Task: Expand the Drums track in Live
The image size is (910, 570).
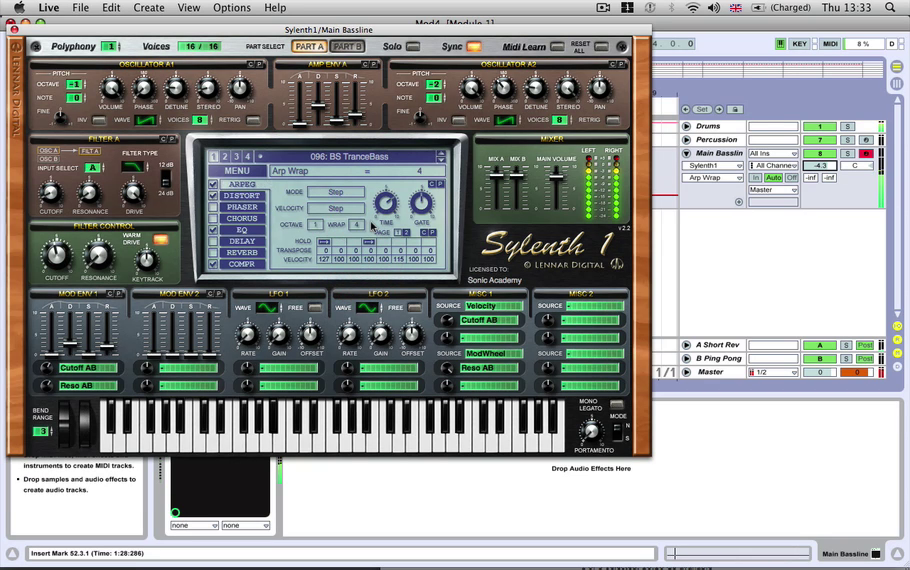Action: 687,126
